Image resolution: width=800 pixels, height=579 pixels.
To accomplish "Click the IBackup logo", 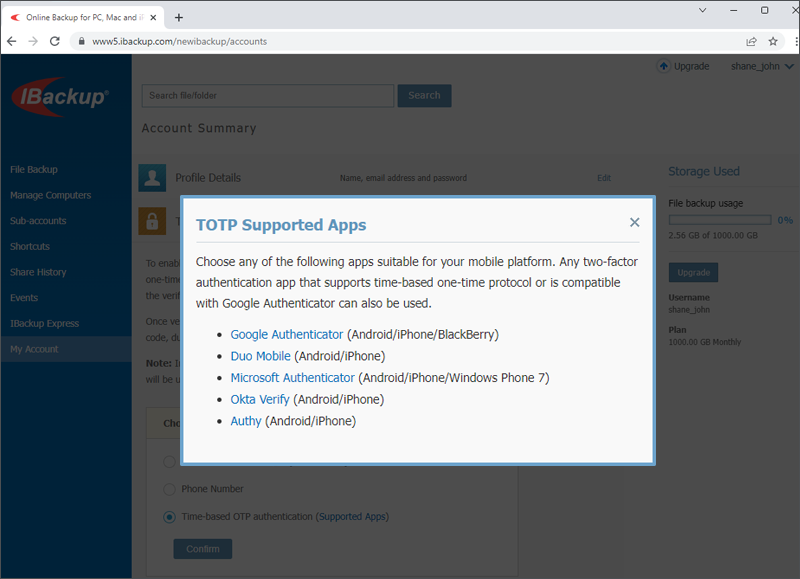I will [x=60, y=97].
